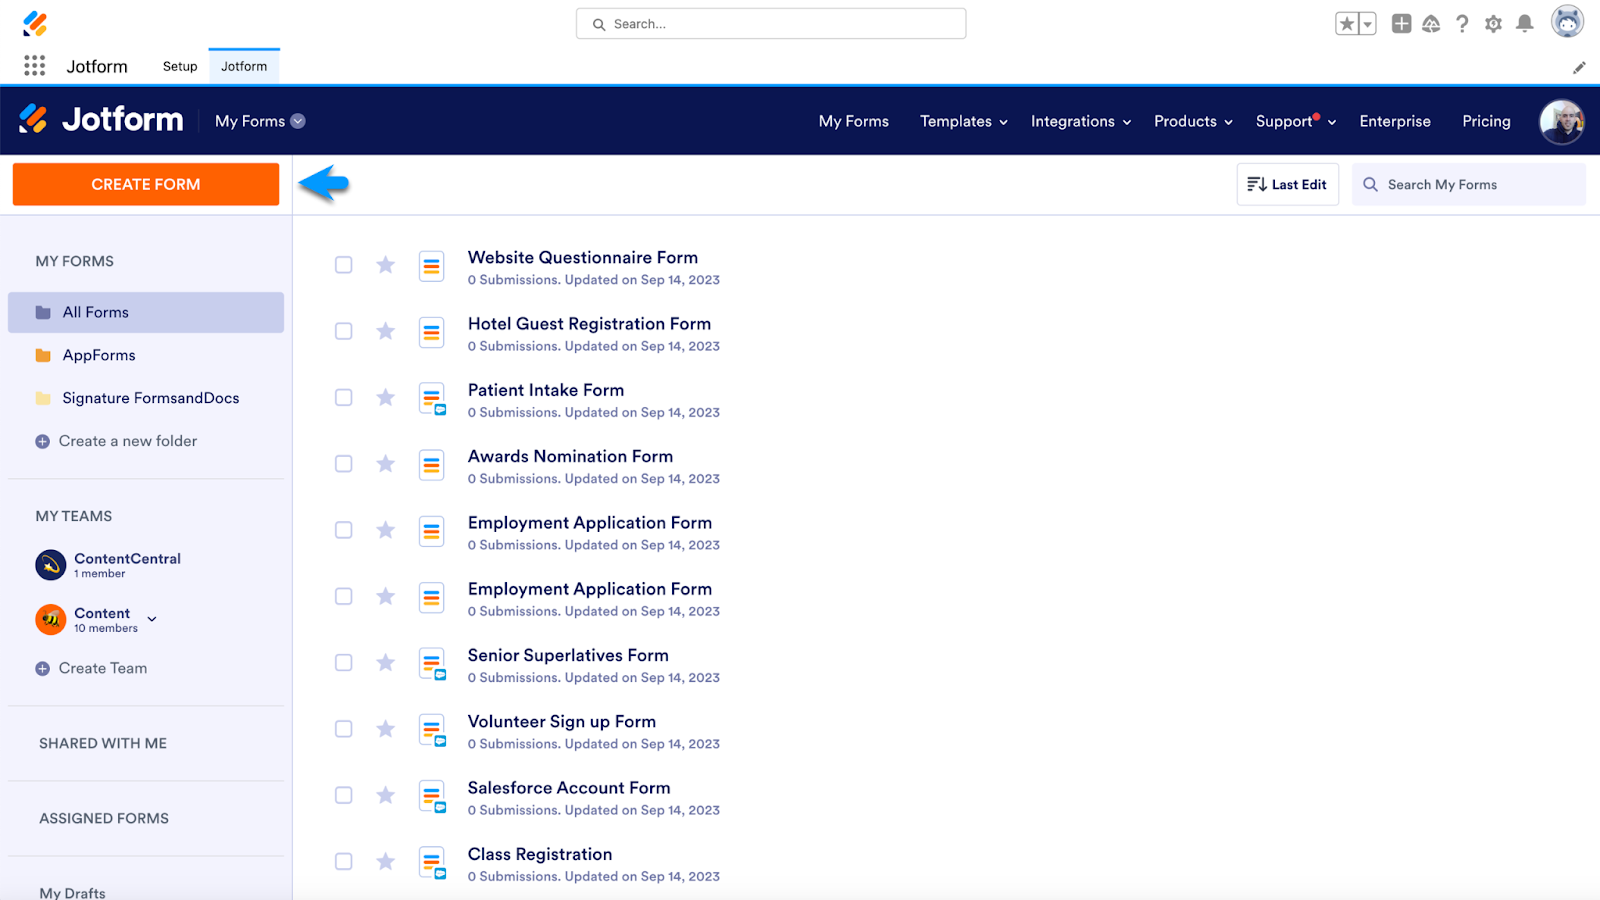Tick the Volunteer Sign up Form checkbox
Screen dimensions: 1600x900
point(343,729)
